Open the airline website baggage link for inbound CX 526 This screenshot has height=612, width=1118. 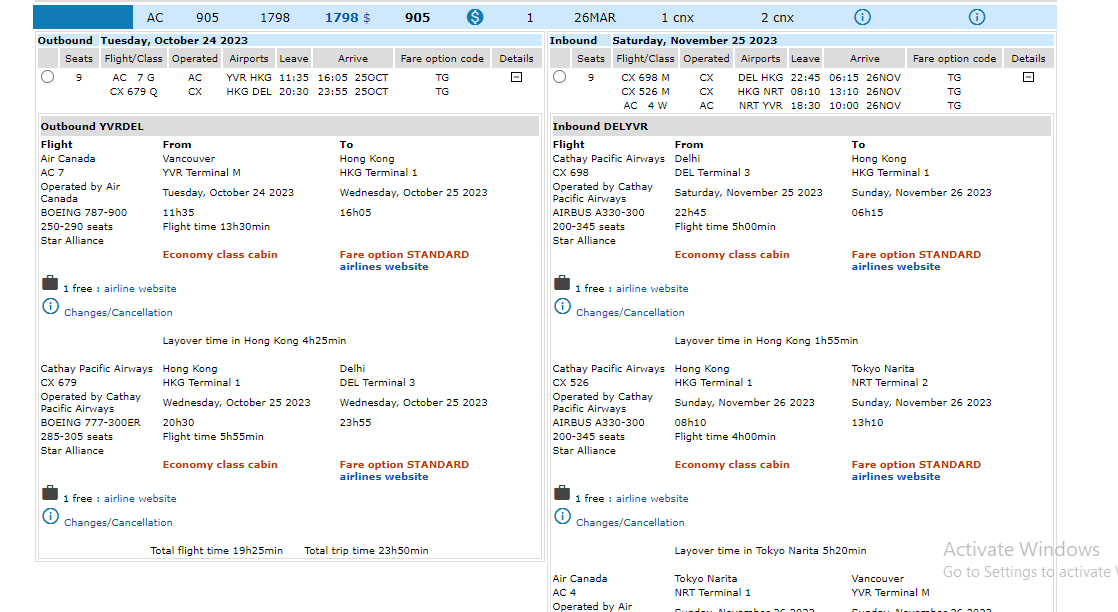coord(652,499)
